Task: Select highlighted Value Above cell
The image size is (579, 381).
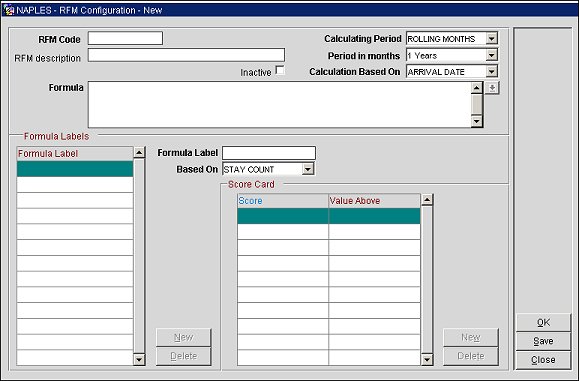Action: [x=374, y=216]
